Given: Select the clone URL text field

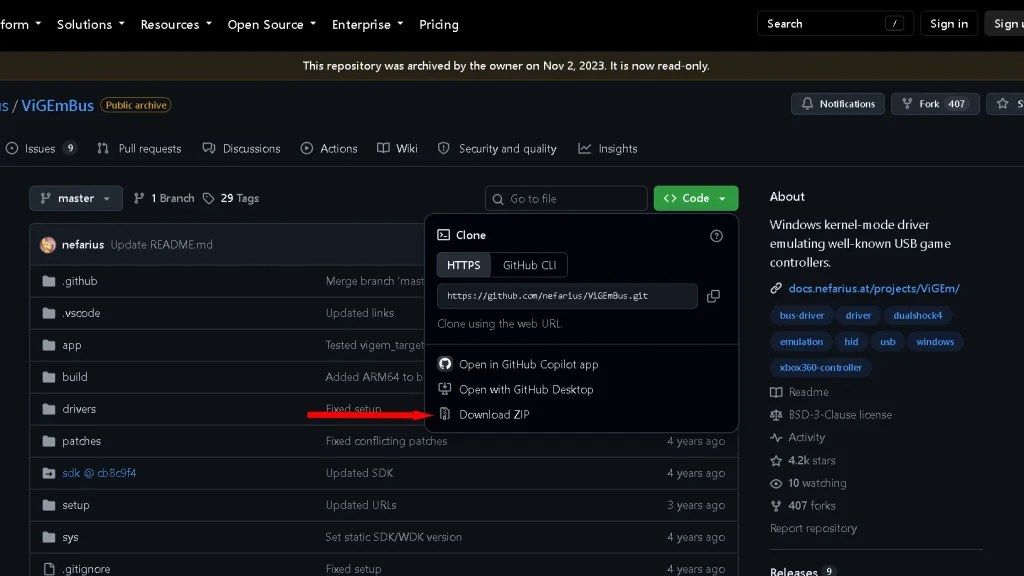Looking at the screenshot, I should (567, 296).
